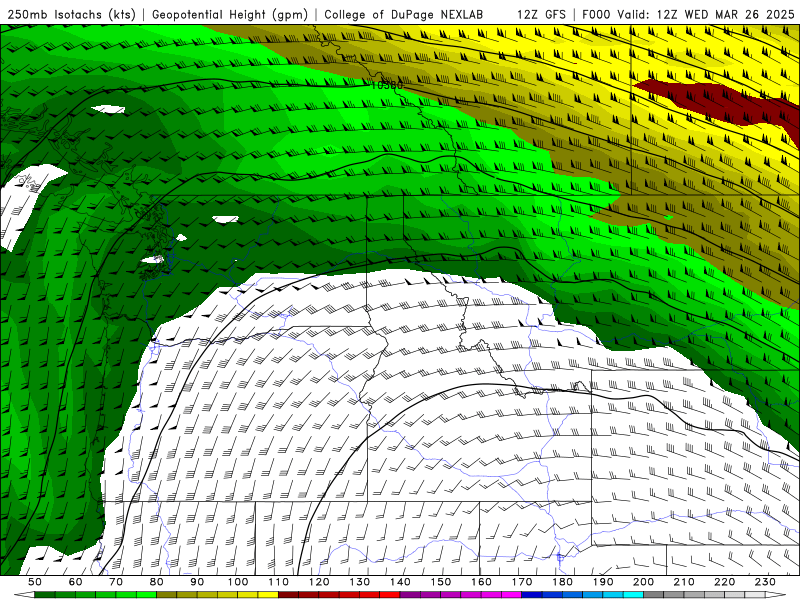Click the 'College of DuPage NEXLAB' label
Image resolution: width=800 pixels, height=600 pixels.
pos(404,15)
